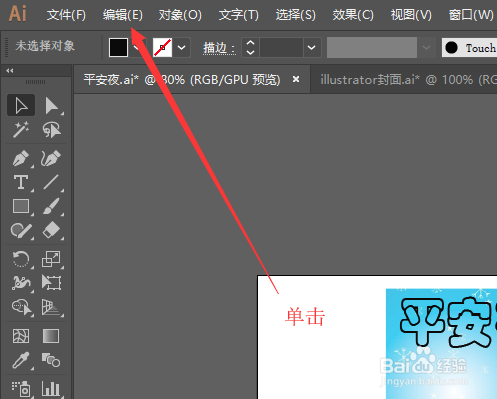
Task: Select the Rotate tool
Action: (x=21, y=259)
